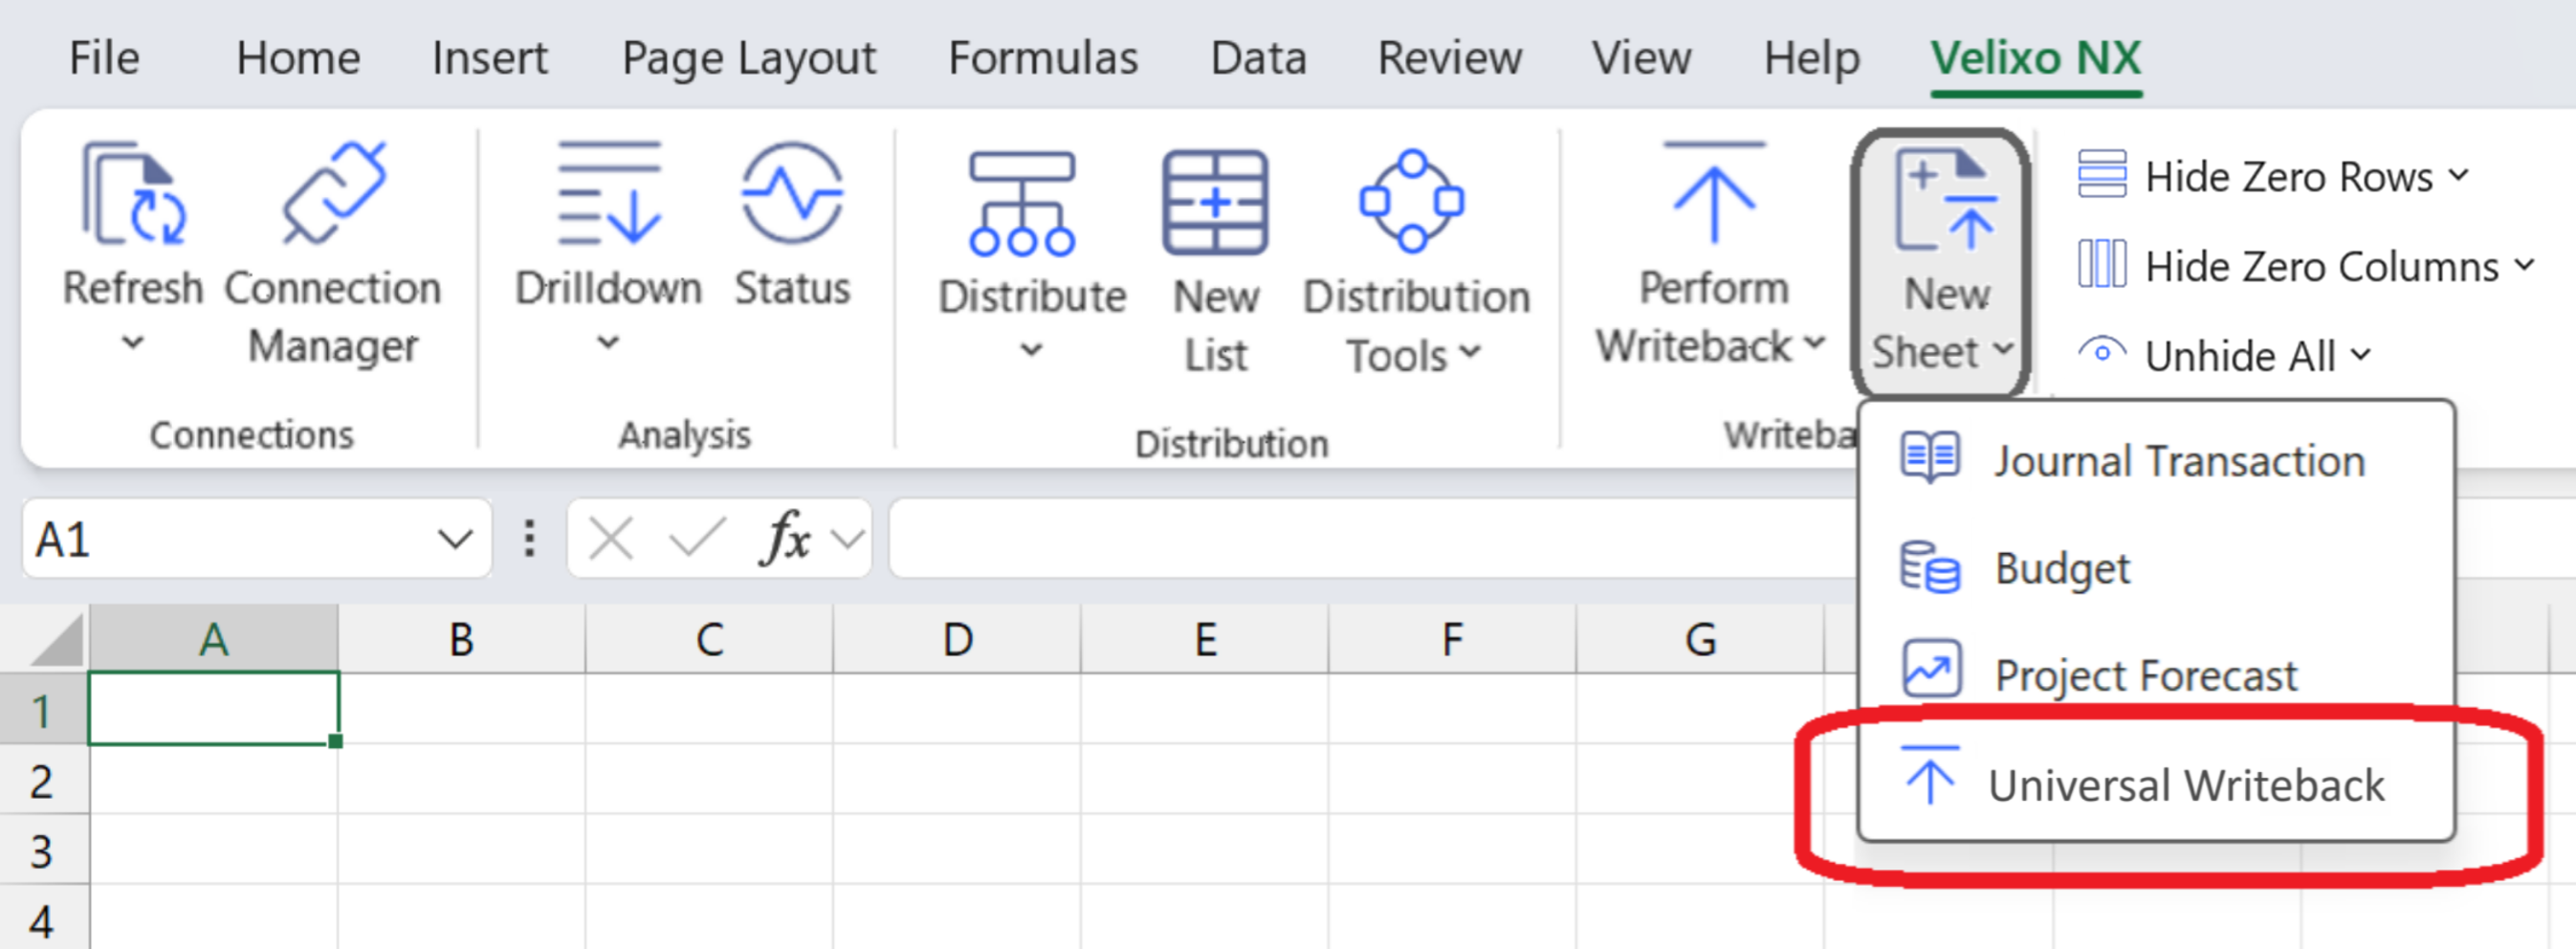The height and width of the screenshot is (949, 2576).
Task: Switch to the Review tab
Action: coord(1450,58)
